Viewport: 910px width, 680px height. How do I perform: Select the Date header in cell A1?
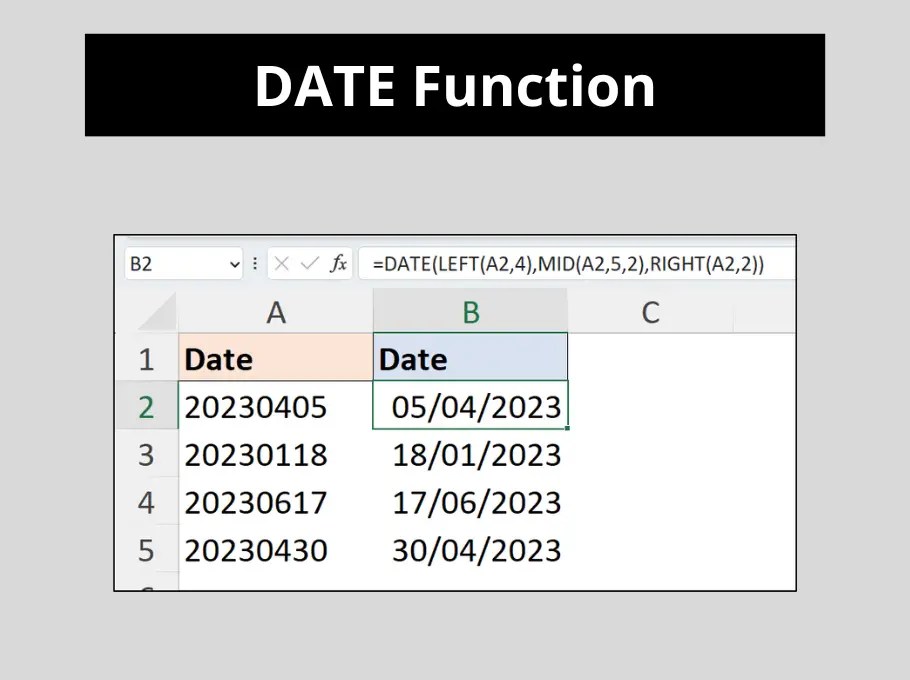point(276,357)
